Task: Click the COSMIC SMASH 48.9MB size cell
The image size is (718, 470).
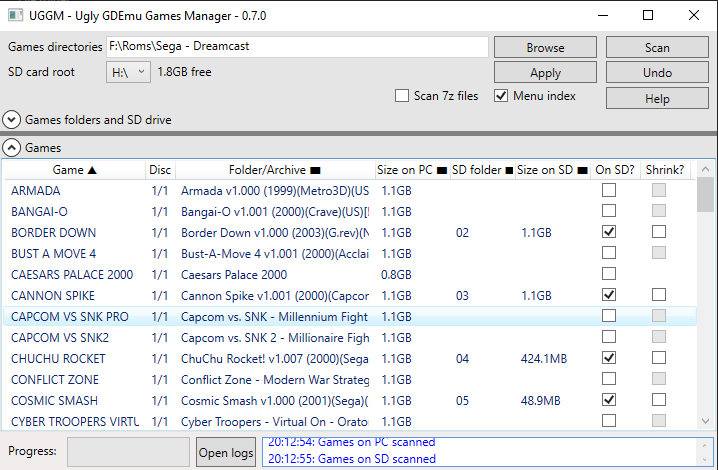Action: 540,401
